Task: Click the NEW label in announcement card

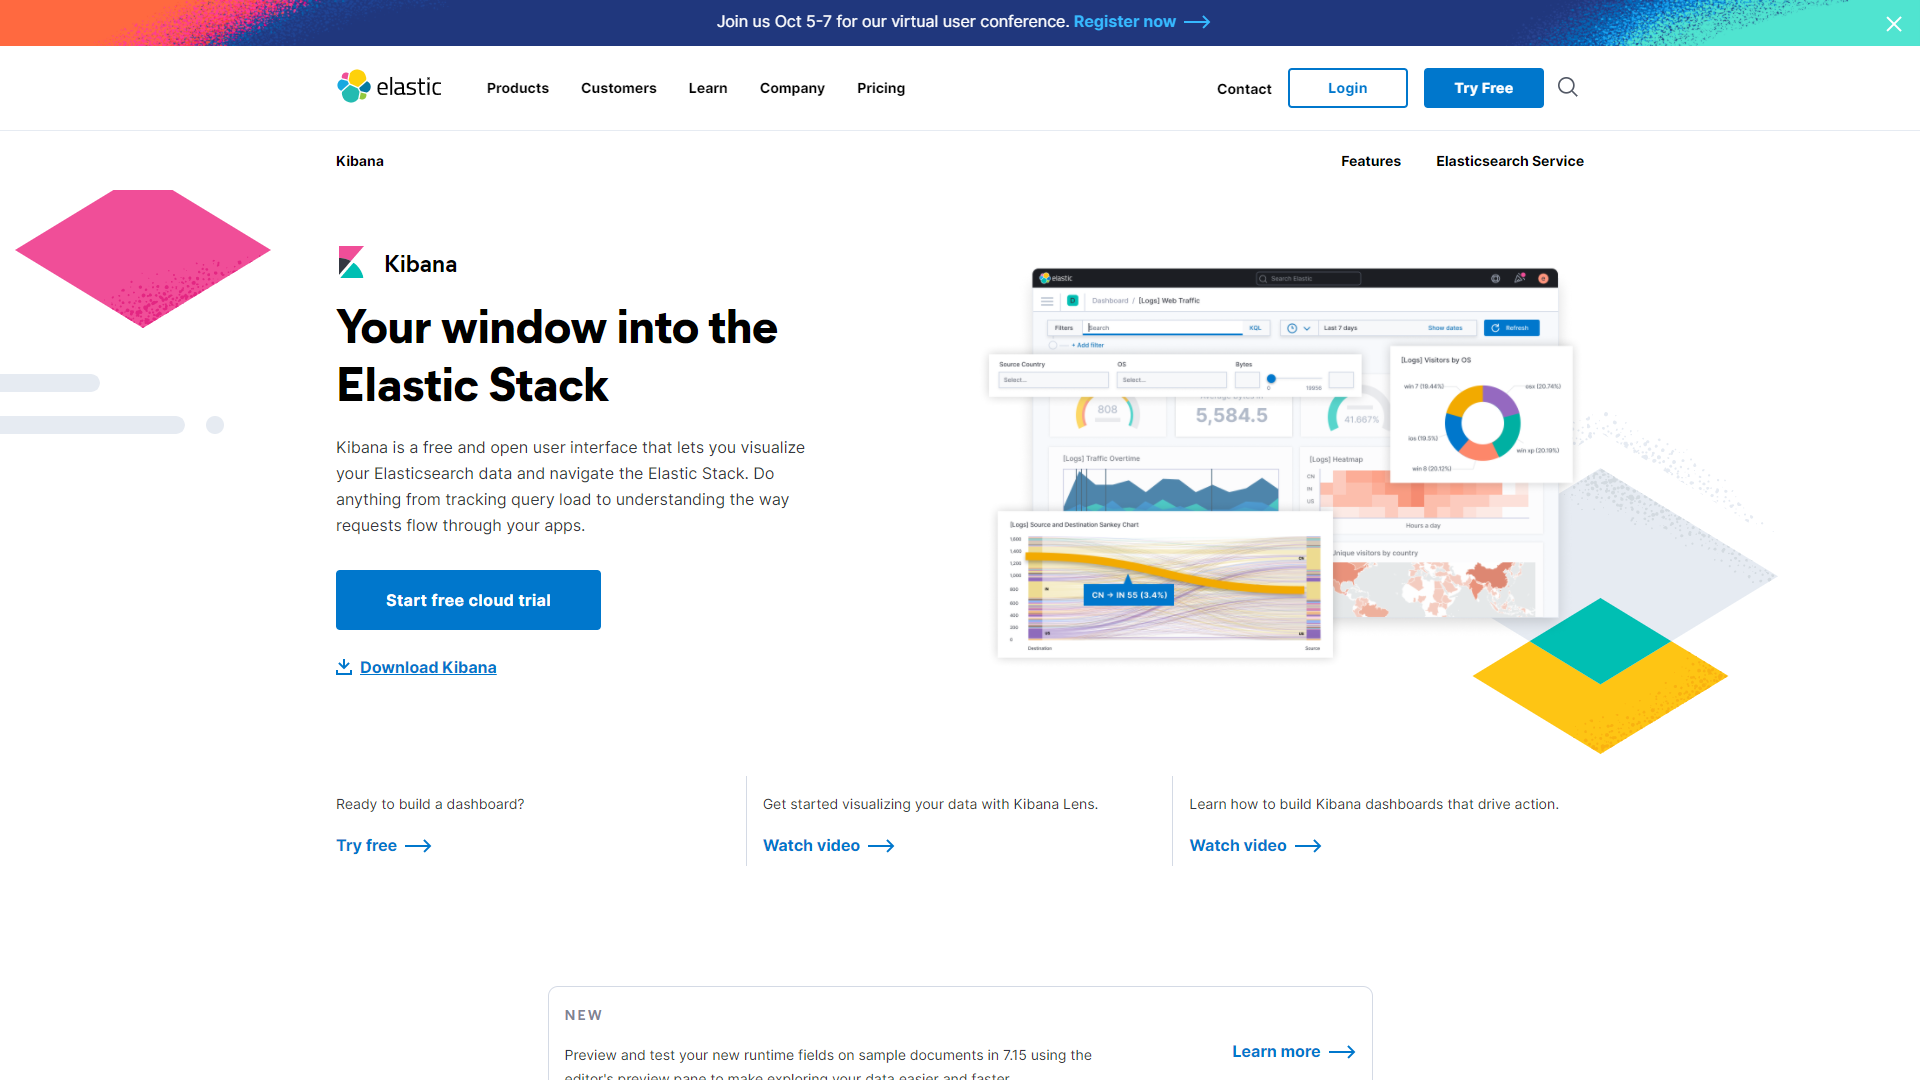Action: [583, 1015]
